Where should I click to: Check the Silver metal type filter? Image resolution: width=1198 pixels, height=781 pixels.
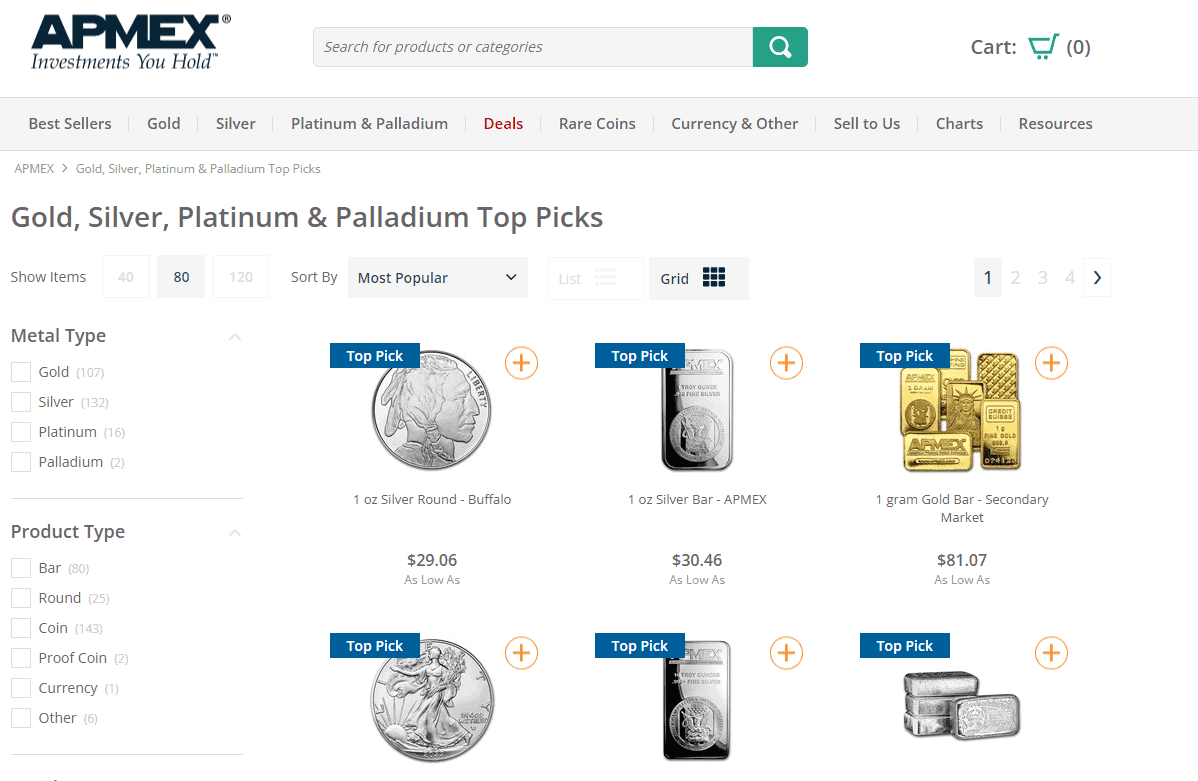21,402
